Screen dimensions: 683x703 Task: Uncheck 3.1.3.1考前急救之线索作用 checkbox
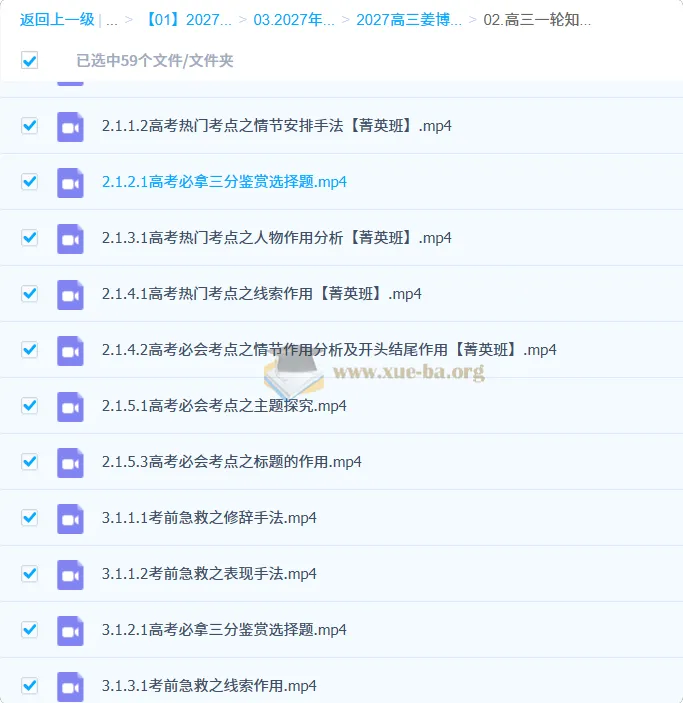click(30, 686)
